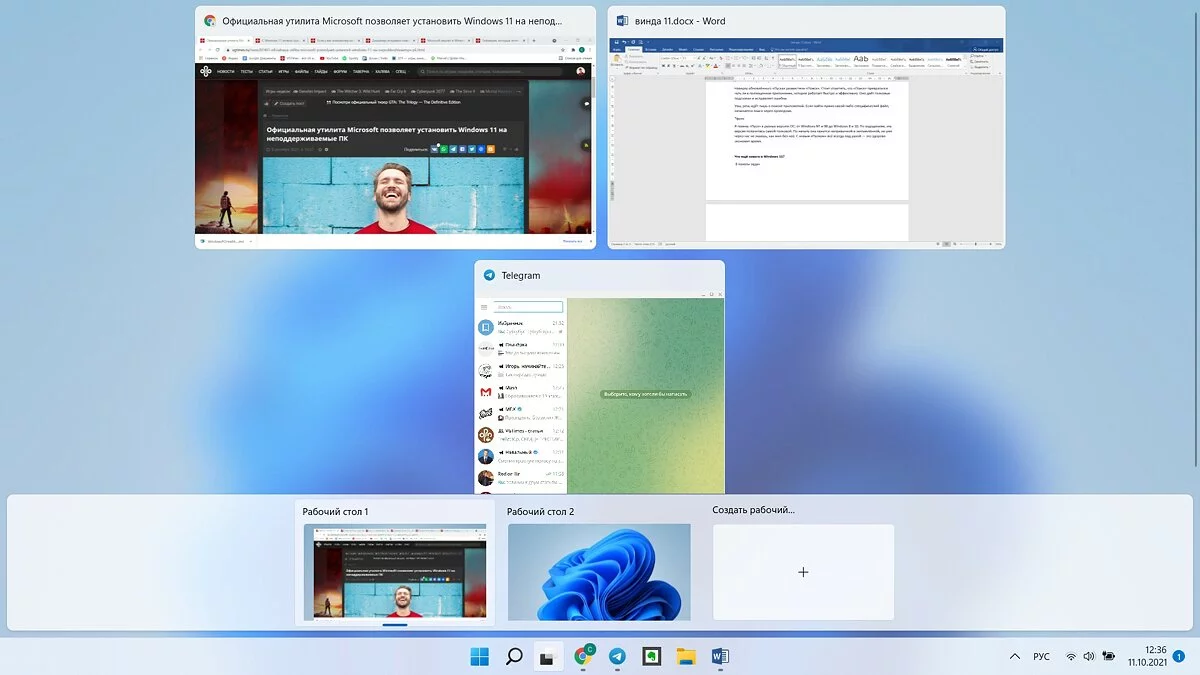Launch the green app beside Telegram on taskbar
The height and width of the screenshot is (675, 1200).
[652, 657]
